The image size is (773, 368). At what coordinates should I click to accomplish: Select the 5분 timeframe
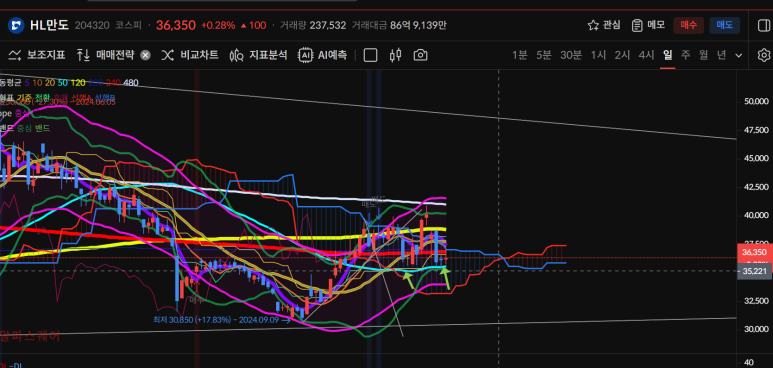[544, 55]
